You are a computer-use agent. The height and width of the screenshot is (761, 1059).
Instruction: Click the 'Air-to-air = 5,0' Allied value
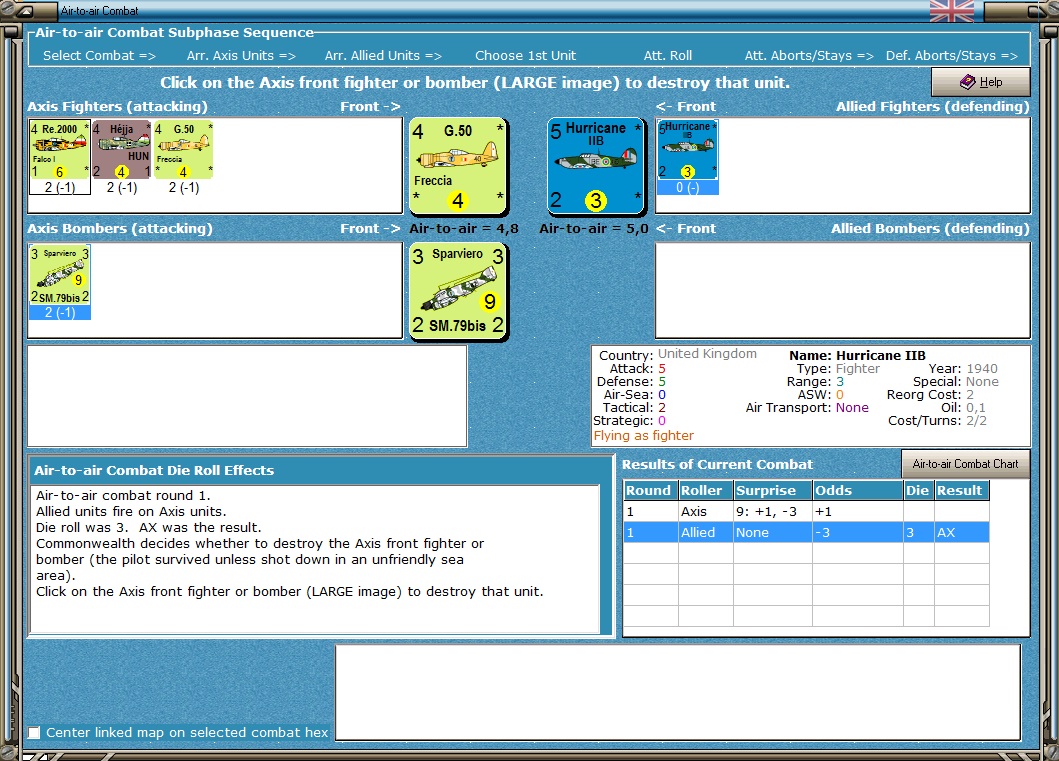(594, 228)
